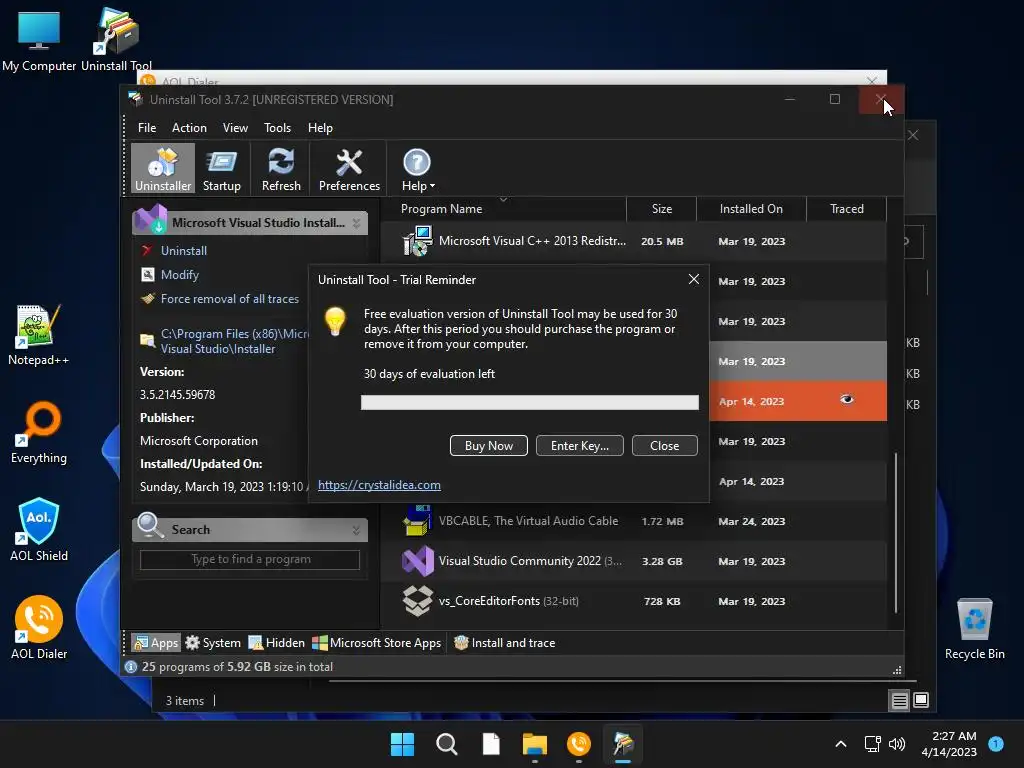Switch to AOL Dialer in taskbar
Image resolution: width=1024 pixels, height=768 pixels.
579,744
